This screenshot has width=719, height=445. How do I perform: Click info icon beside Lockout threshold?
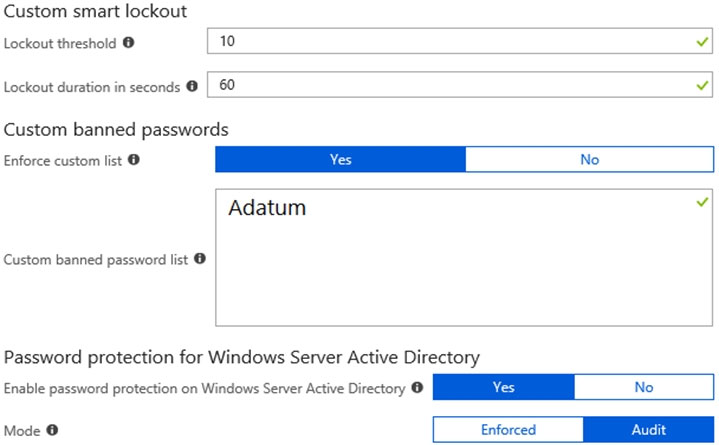(x=128, y=44)
